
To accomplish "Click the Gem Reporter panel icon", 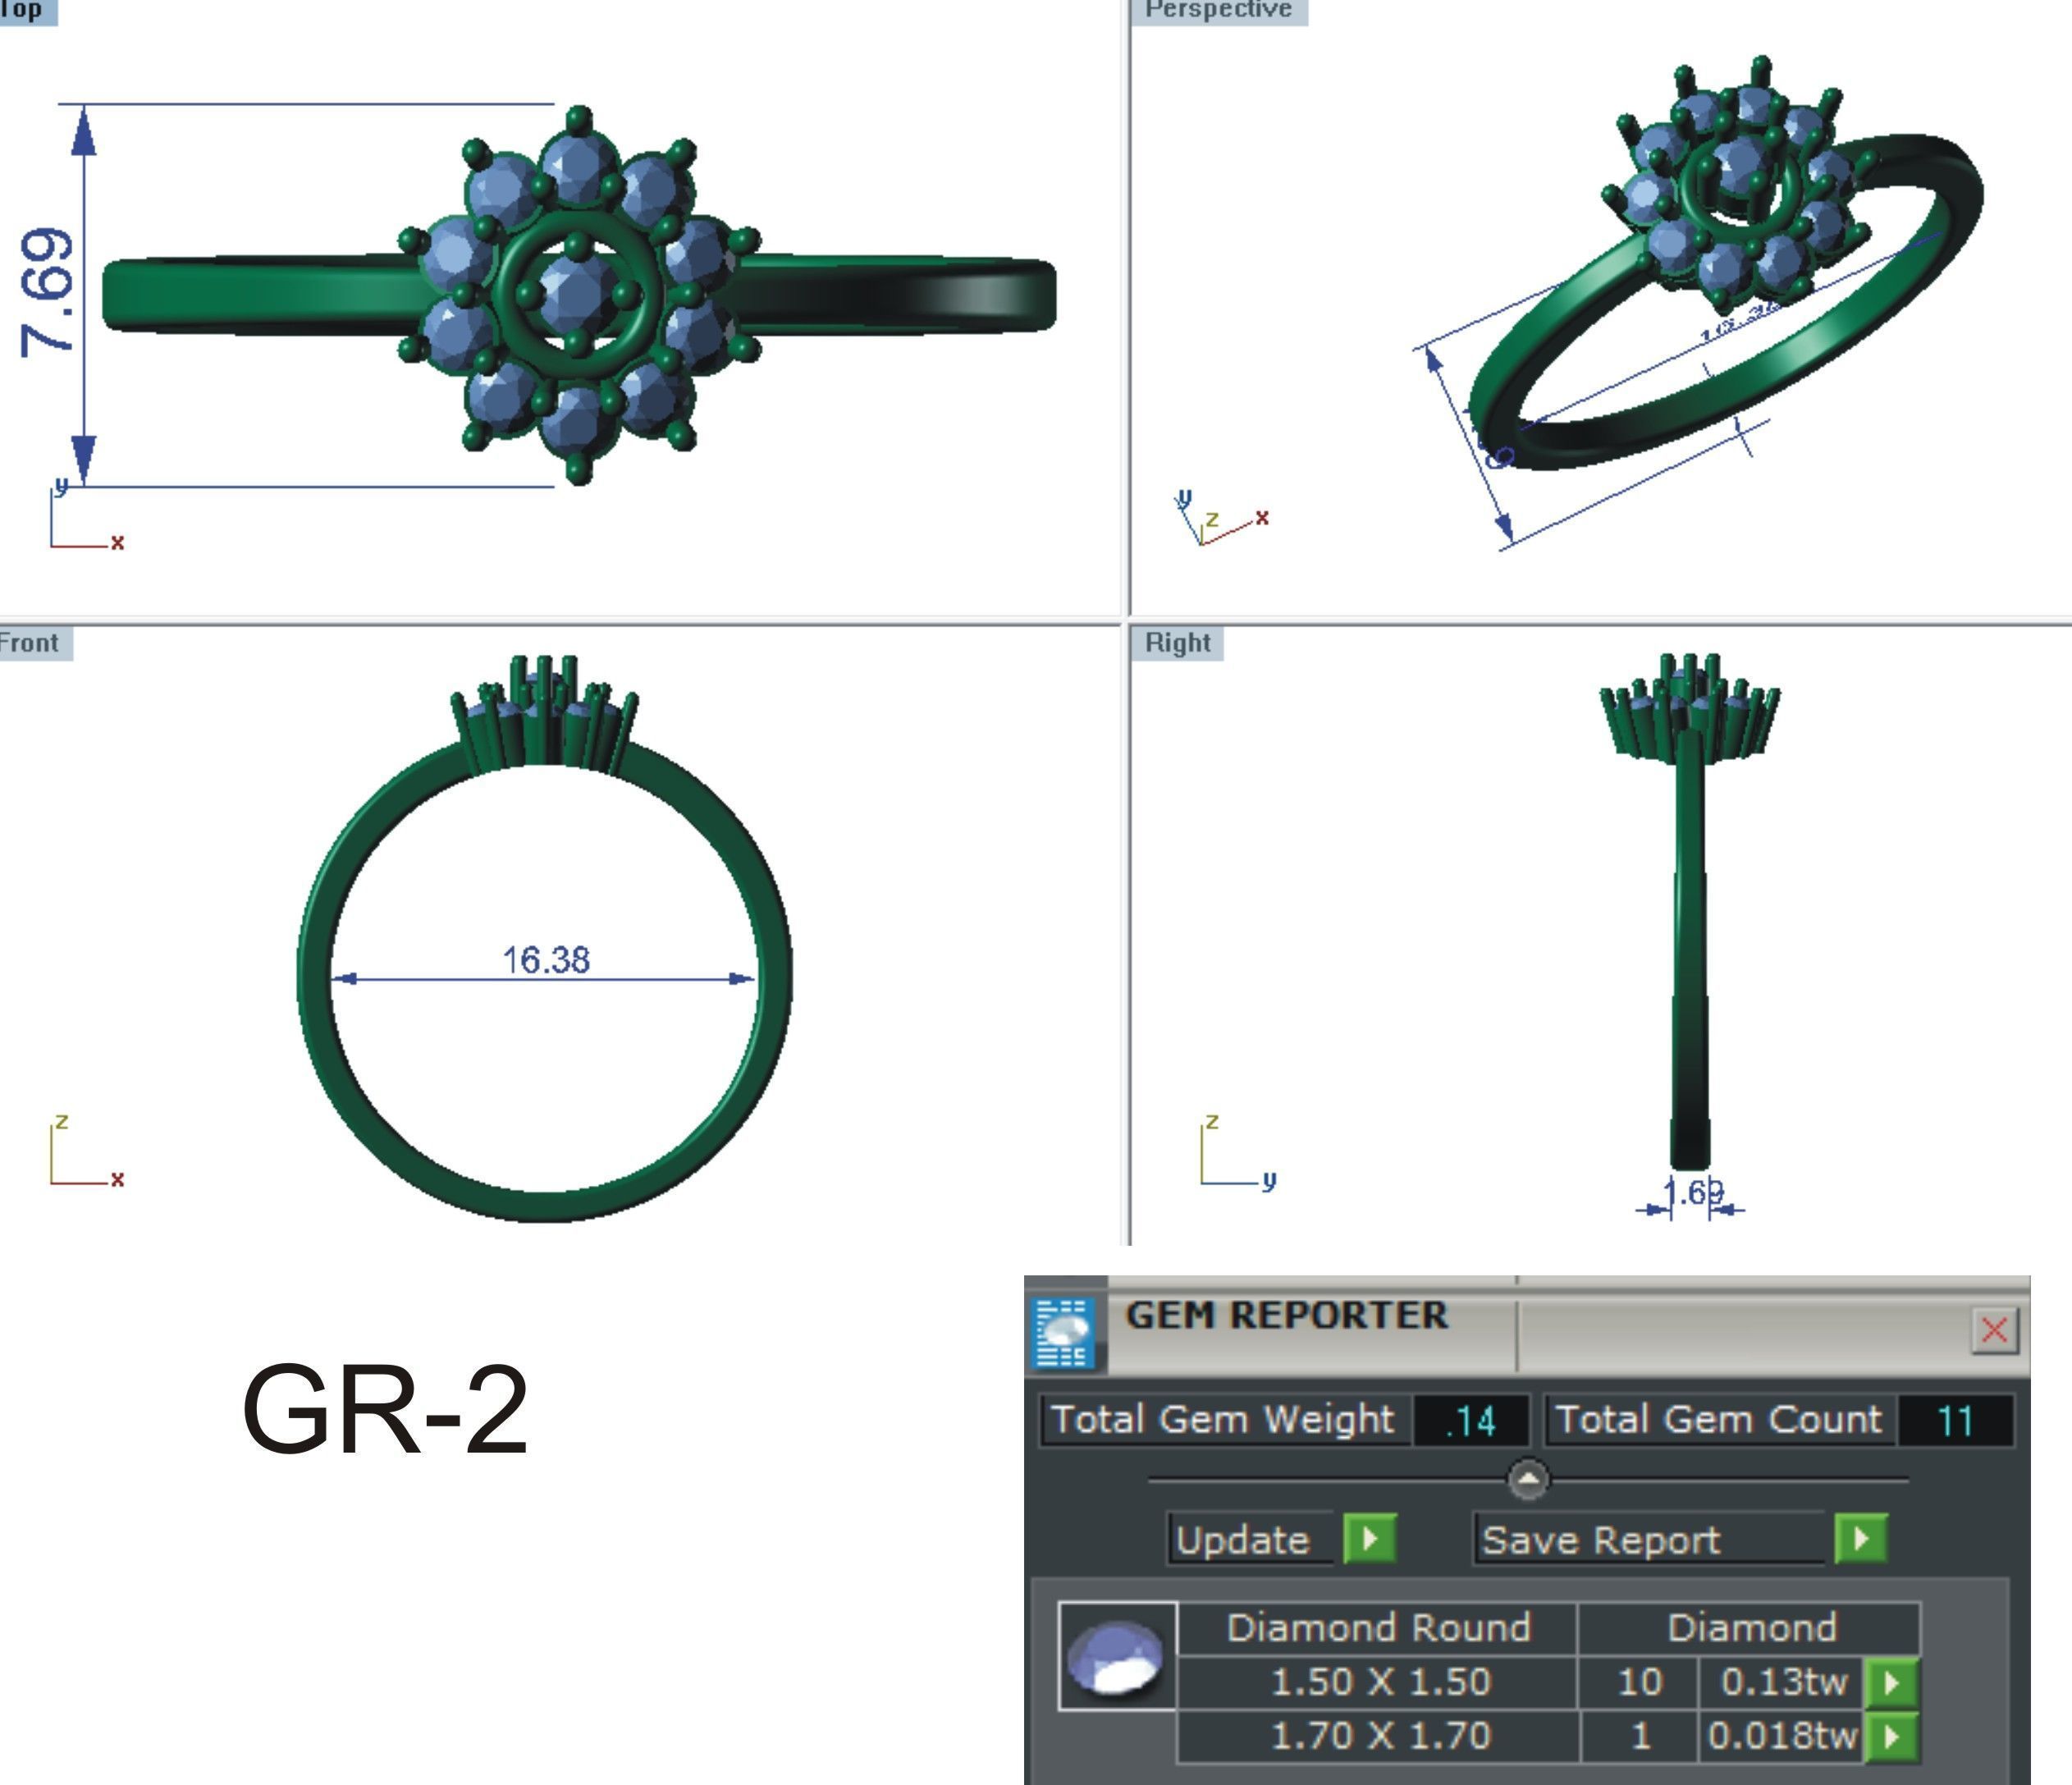I will [1063, 1333].
